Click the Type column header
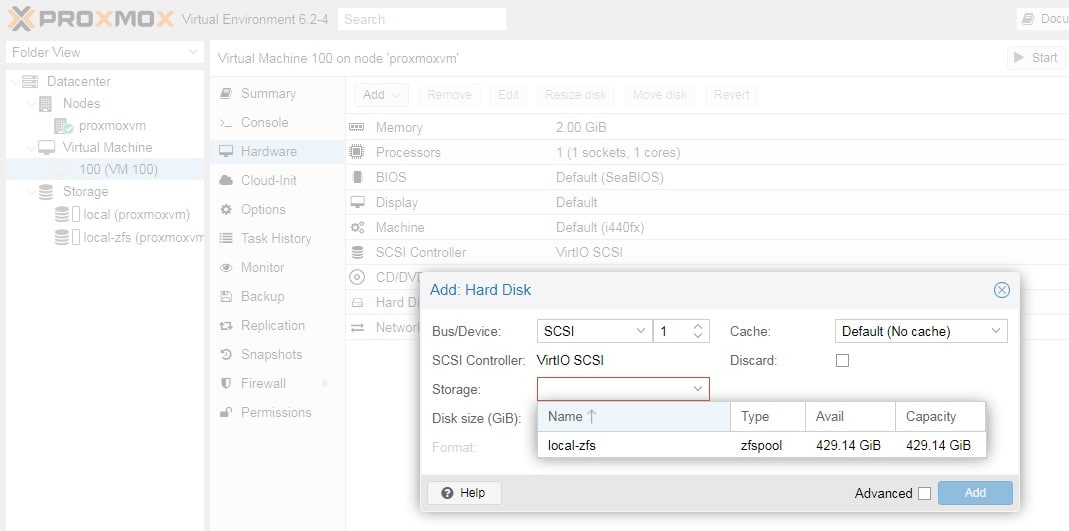Viewport: 1069px width, 531px height. point(768,416)
